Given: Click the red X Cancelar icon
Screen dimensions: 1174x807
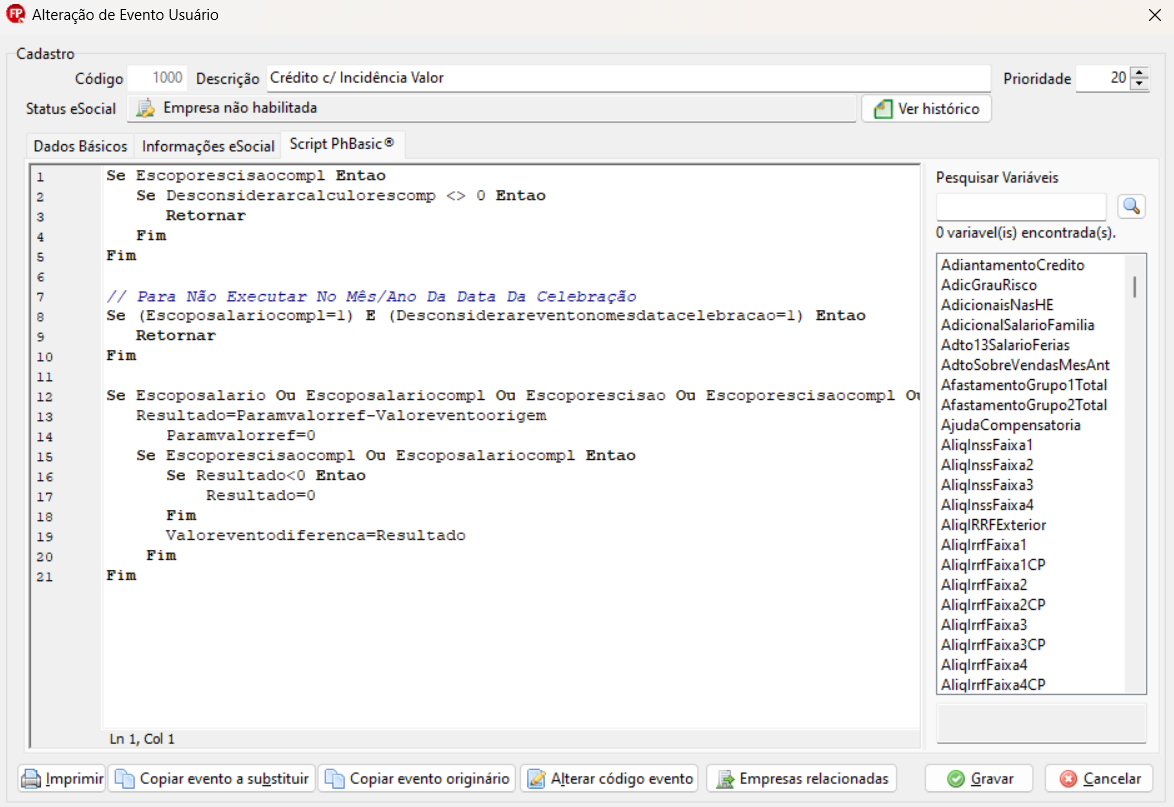Looking at the screenshot, I should coord(1068,779).
